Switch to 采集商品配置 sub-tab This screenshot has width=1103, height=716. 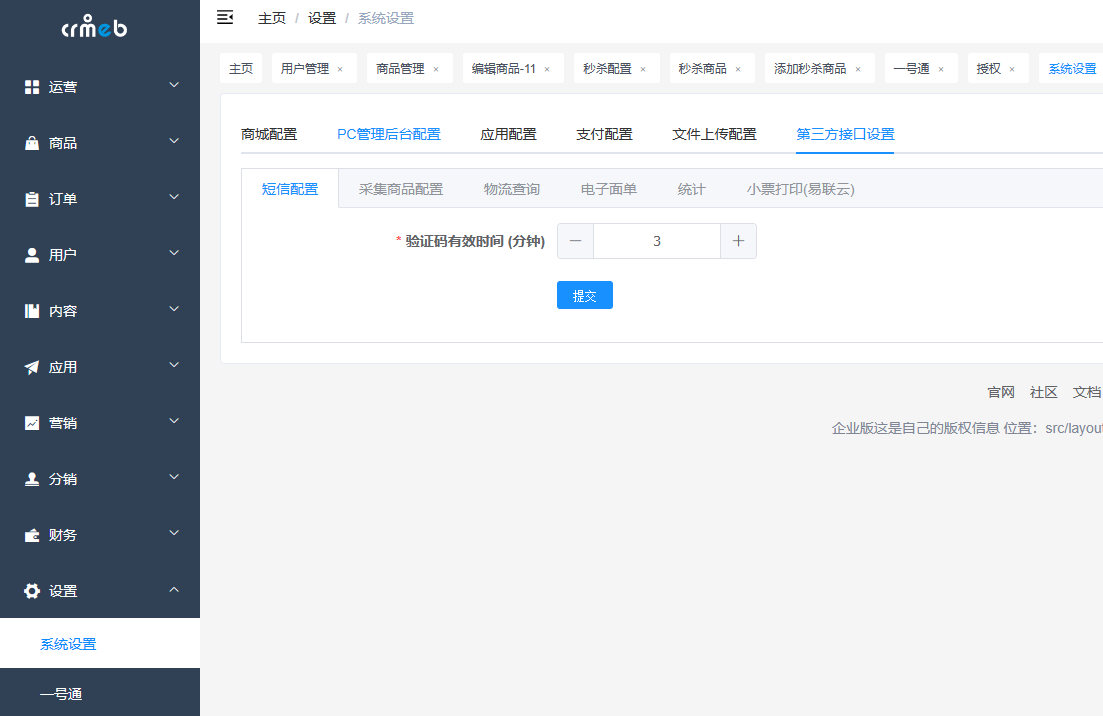pyautogui.click(x=401, y=189)
